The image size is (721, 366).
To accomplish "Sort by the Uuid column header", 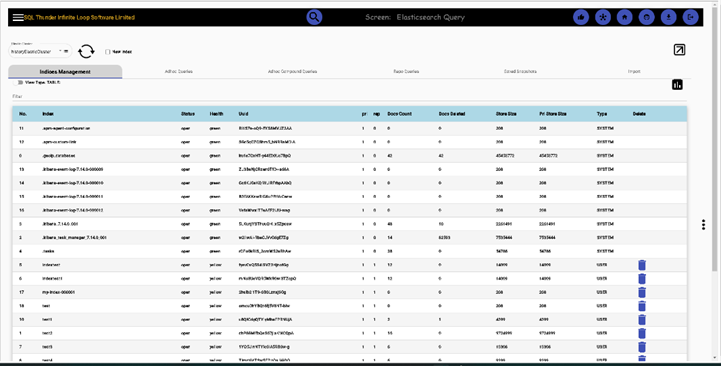I will pos(243,114).
